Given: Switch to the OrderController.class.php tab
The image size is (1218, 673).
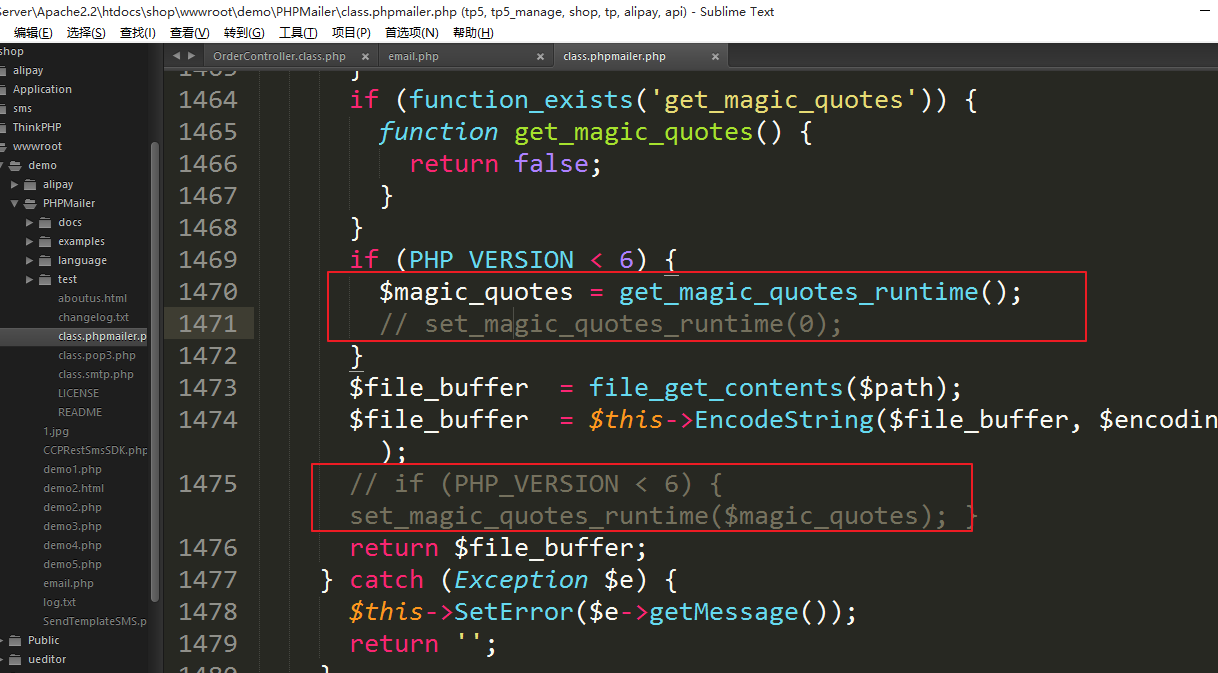Looking at the screenshot, I should [x=279, y=57].
